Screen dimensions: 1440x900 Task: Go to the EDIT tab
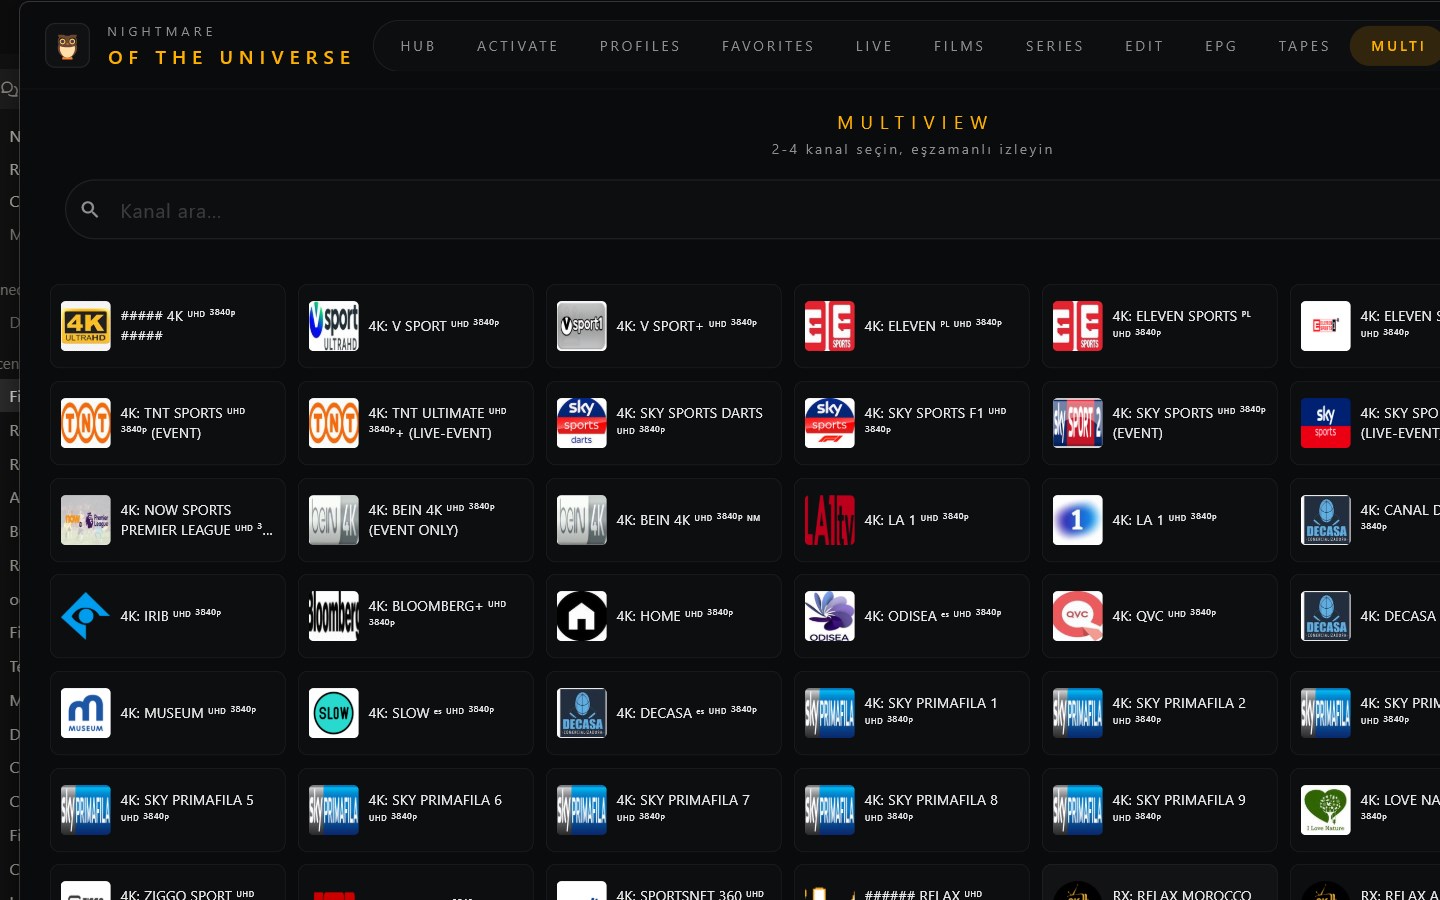pos(1144,46)
